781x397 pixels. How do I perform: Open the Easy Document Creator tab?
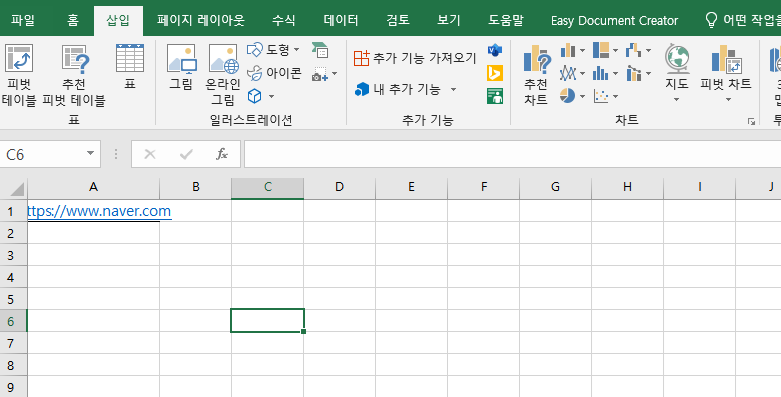614,20
